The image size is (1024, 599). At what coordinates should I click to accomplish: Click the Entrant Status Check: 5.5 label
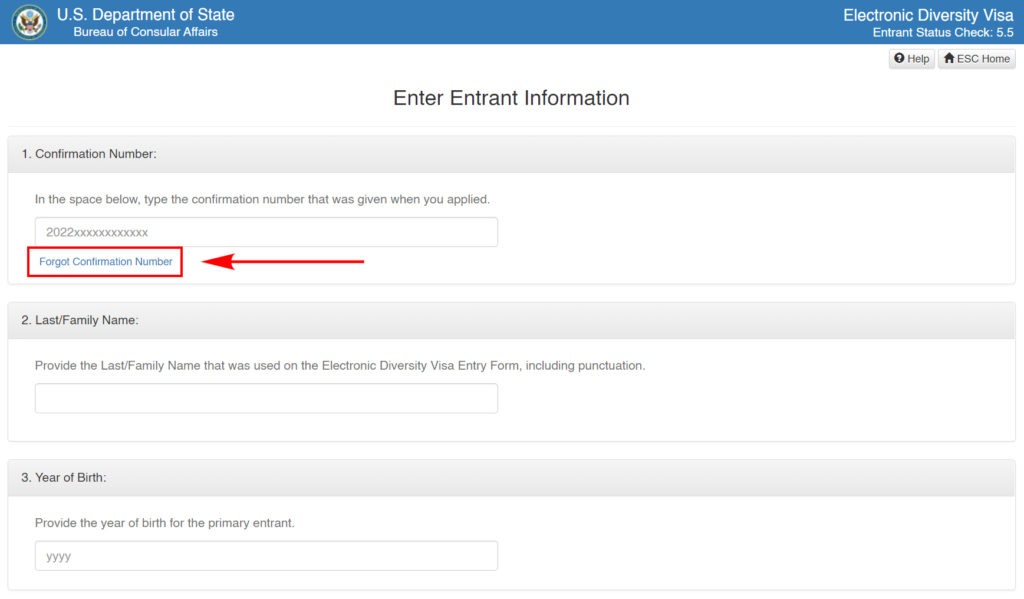[943, 33]
